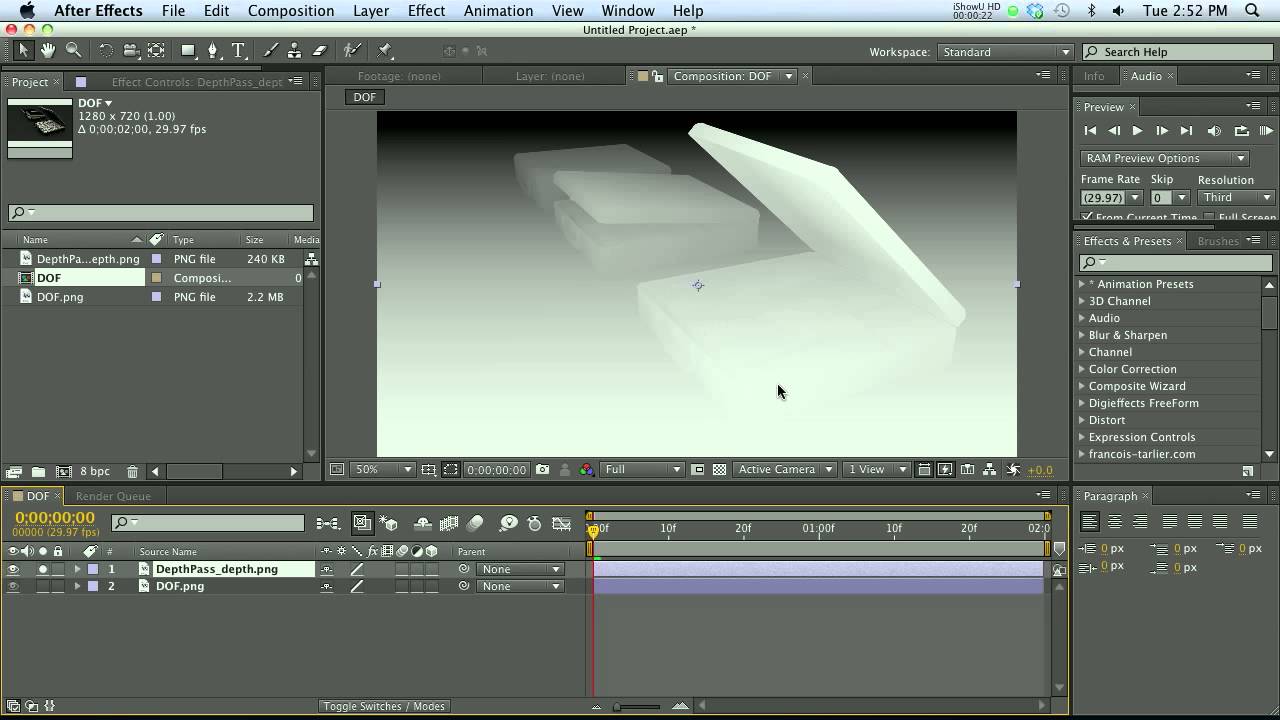
Task: Open the Animation menu
Action: [x=498, y=10]
